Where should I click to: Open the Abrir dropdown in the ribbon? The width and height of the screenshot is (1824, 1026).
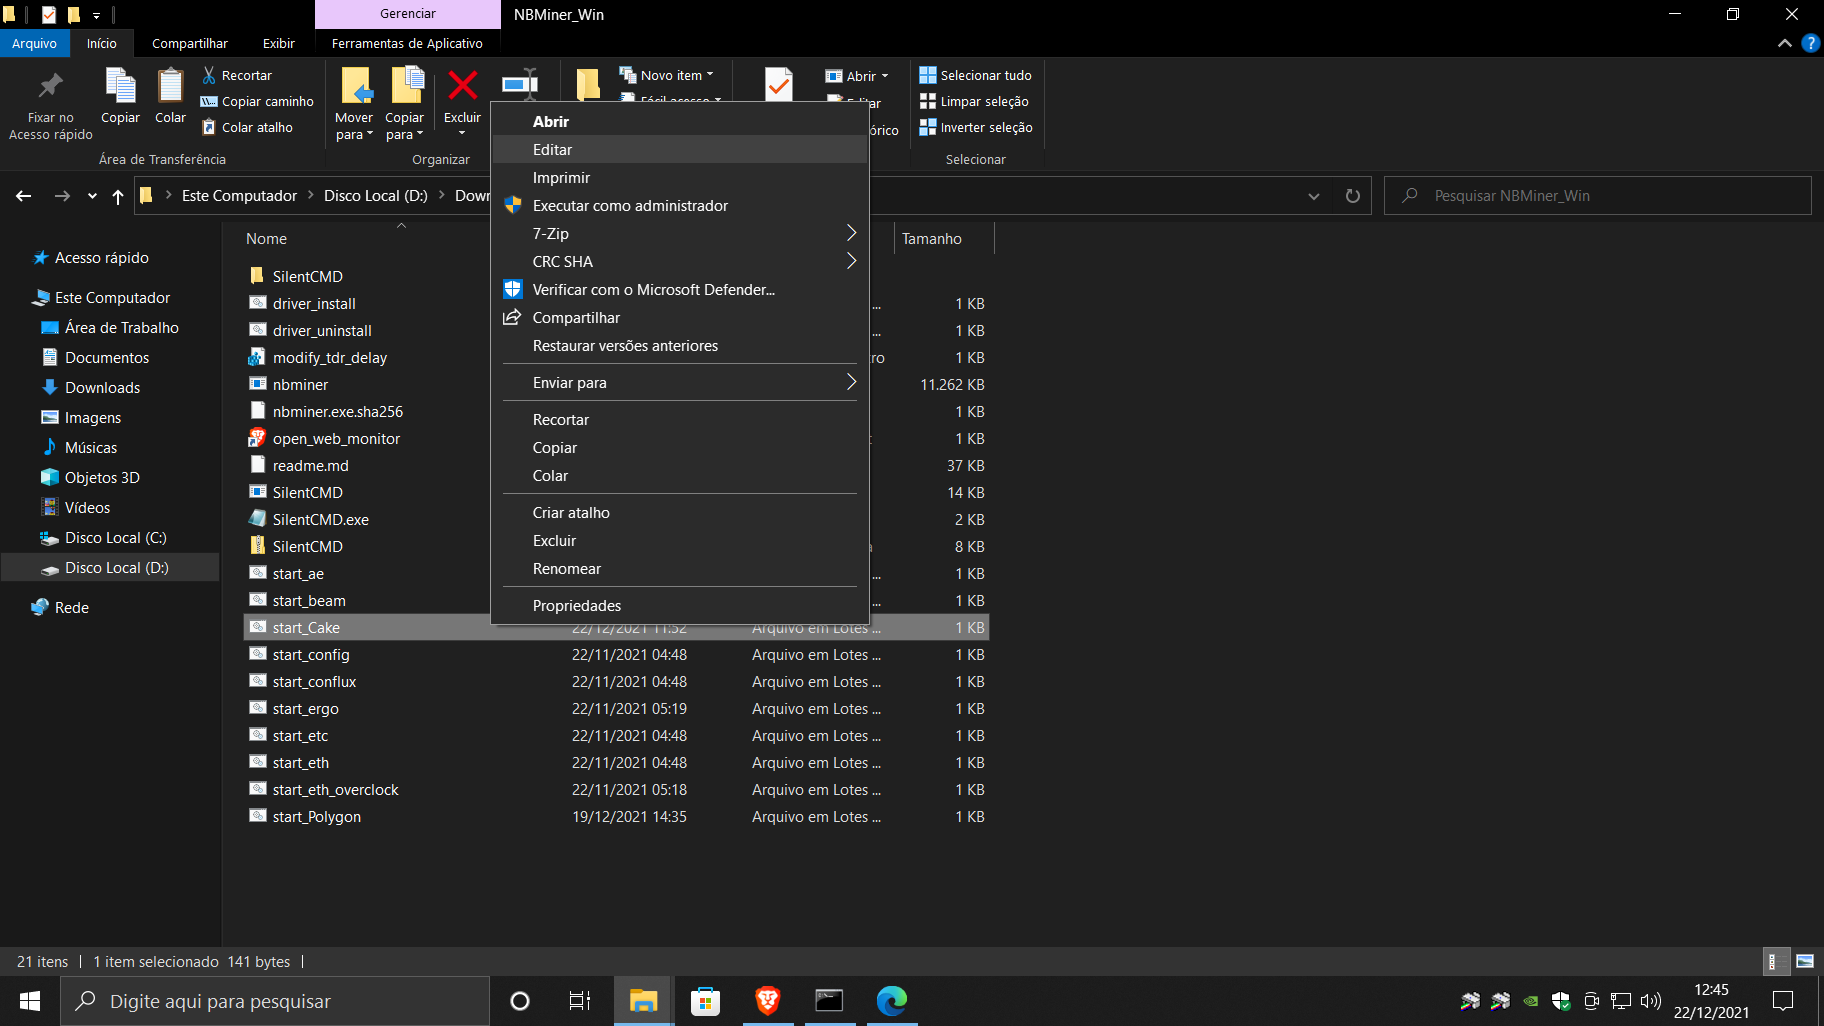click(x=857, y=76)
